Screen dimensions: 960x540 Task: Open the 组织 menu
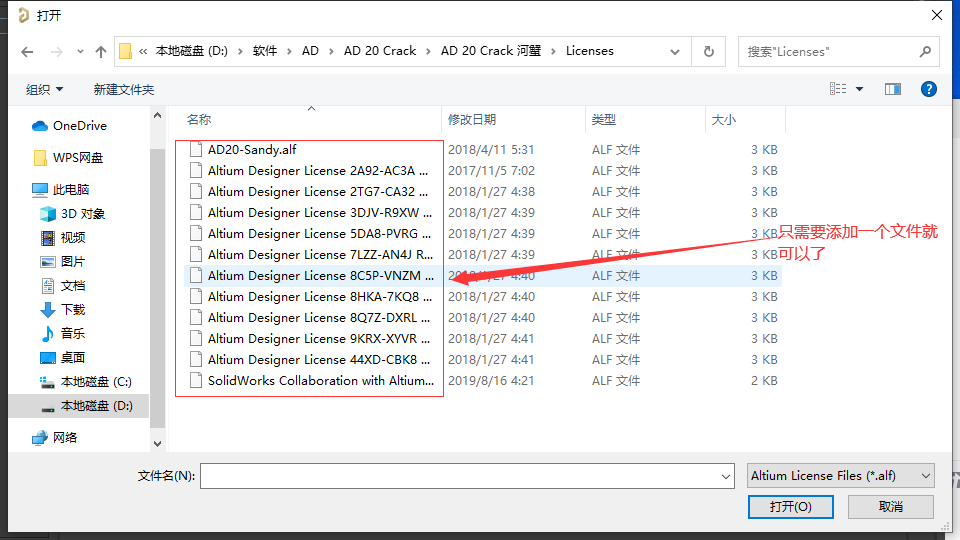[44, 89]
